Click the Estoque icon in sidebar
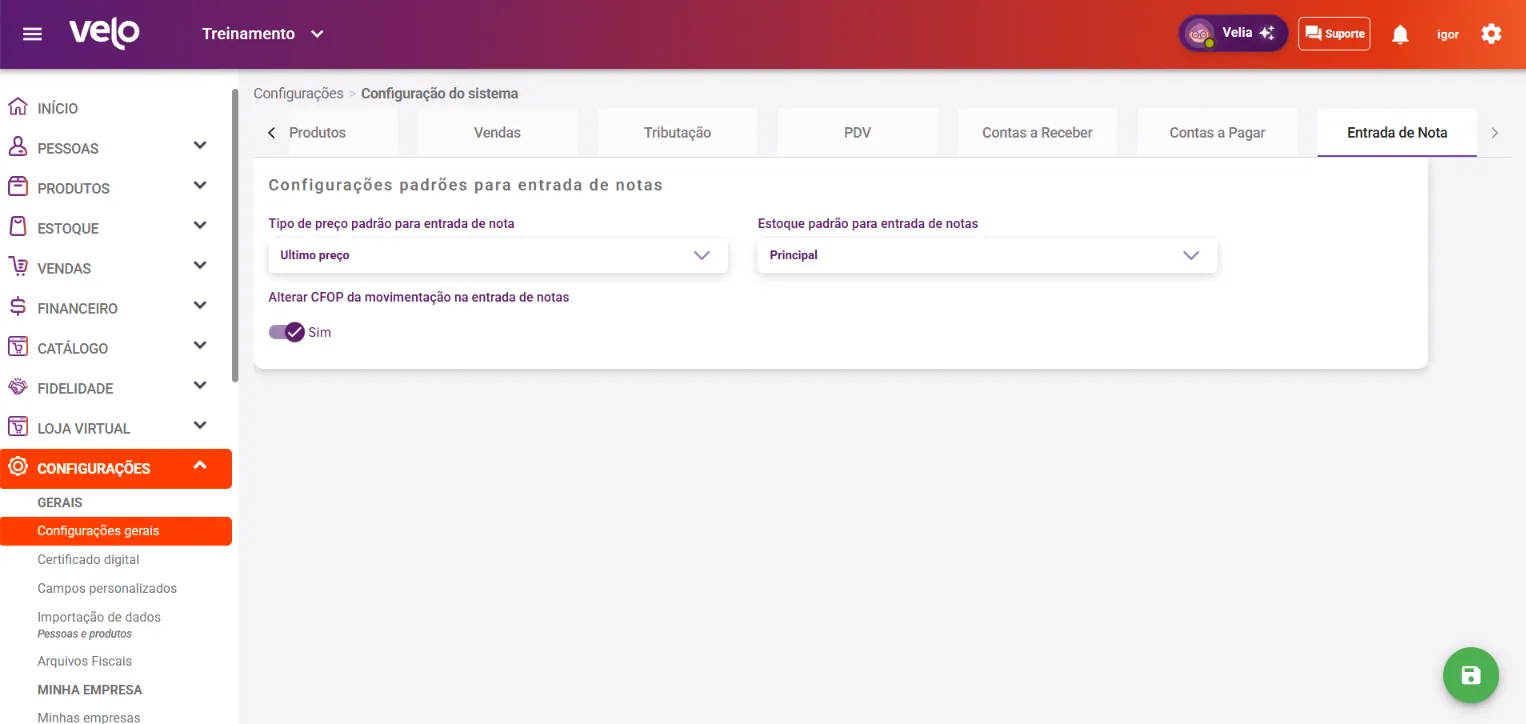Viewport: 1526px width, 724px height. (x=17, y=227)
